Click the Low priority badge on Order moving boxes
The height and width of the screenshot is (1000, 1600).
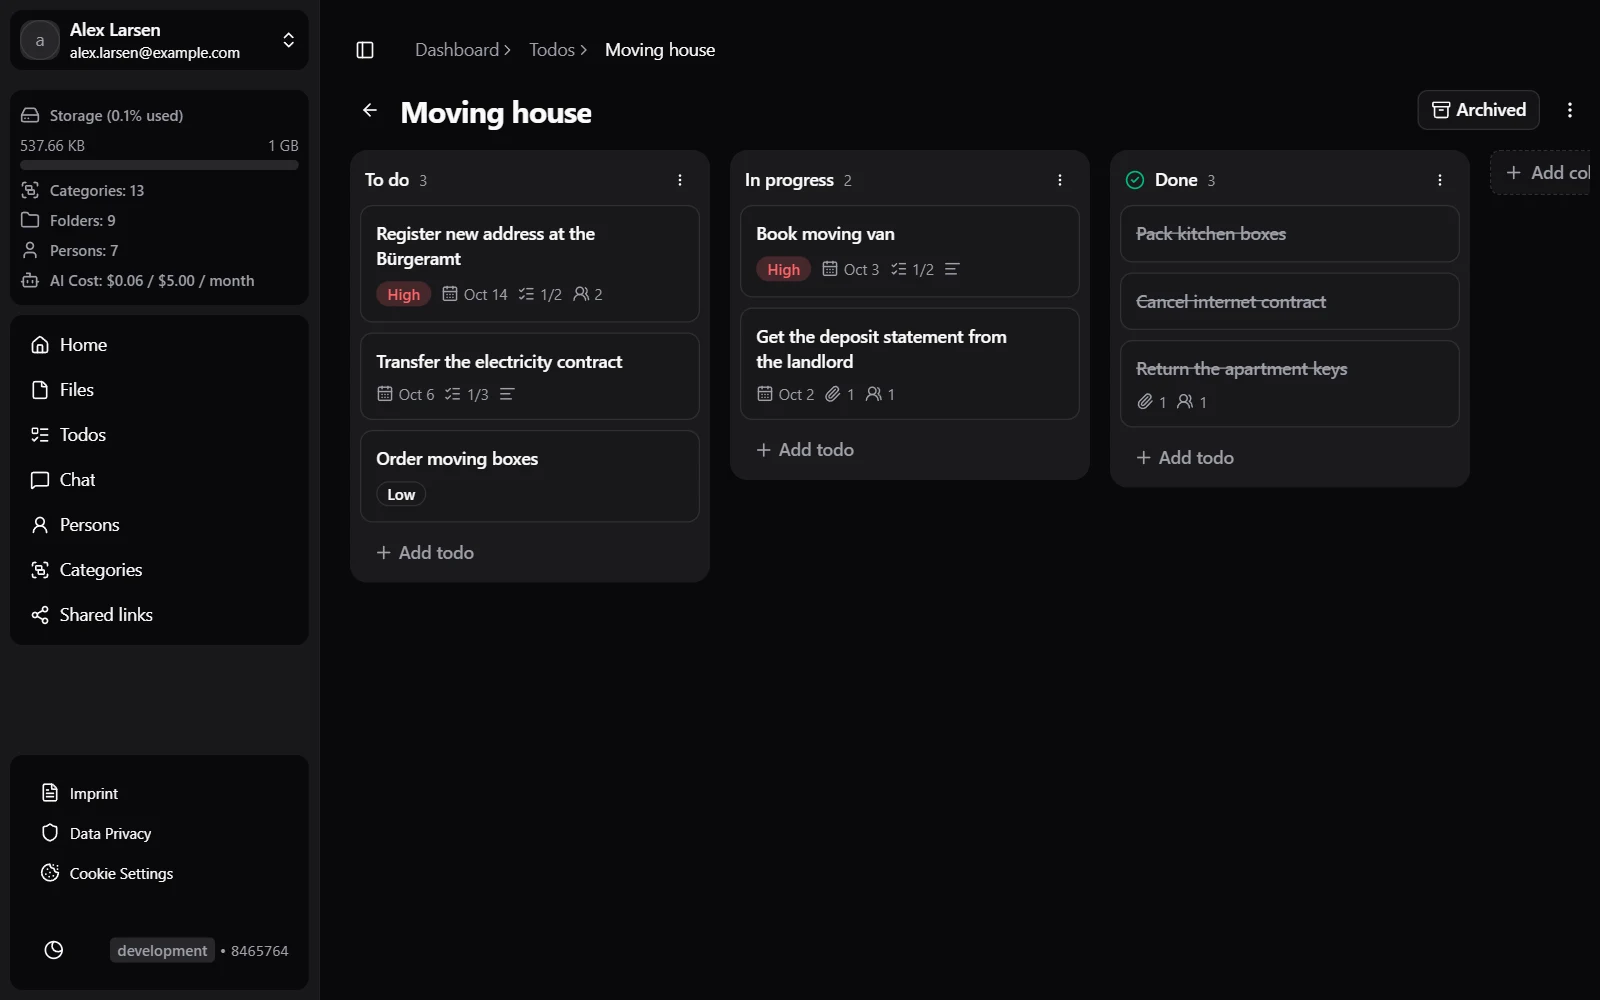(401, 494)
